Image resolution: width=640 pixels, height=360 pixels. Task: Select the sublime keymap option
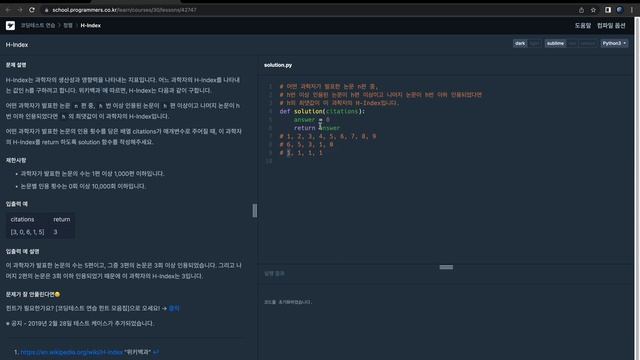(x=555, y=43)
